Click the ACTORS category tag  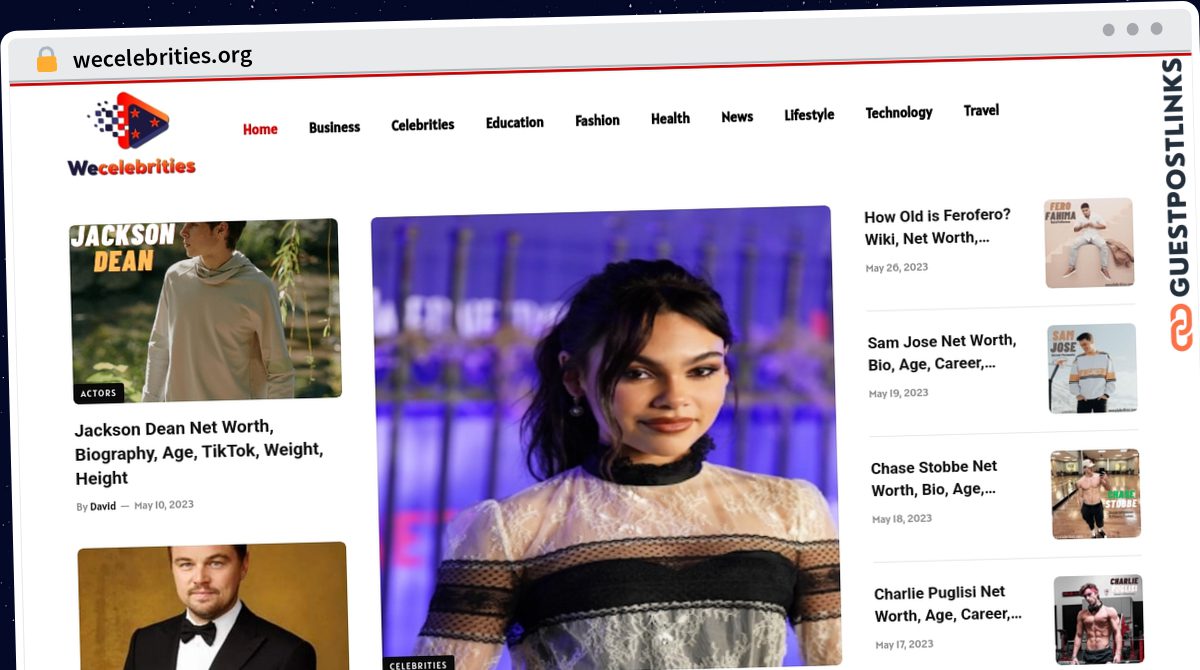pos(99,393)
